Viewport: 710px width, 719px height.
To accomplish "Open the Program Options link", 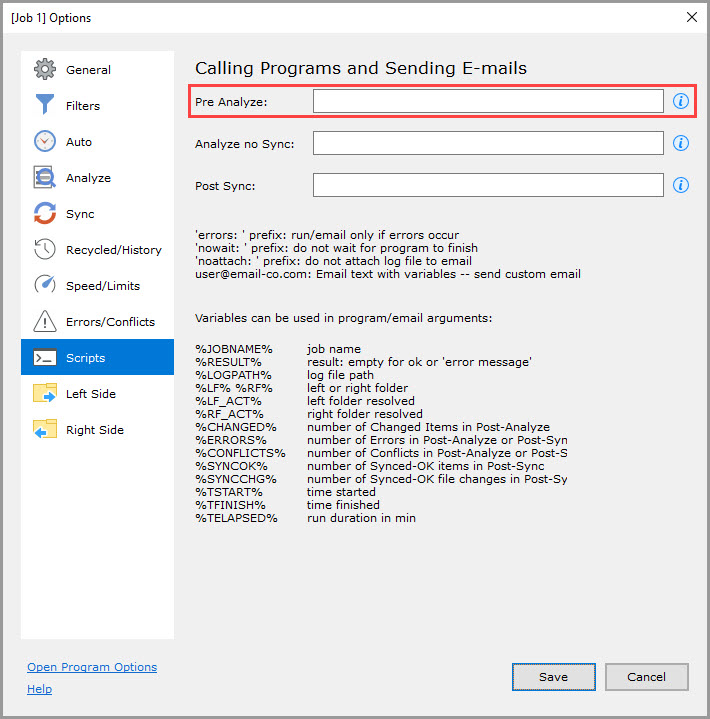I will click(x=92, y=667).
